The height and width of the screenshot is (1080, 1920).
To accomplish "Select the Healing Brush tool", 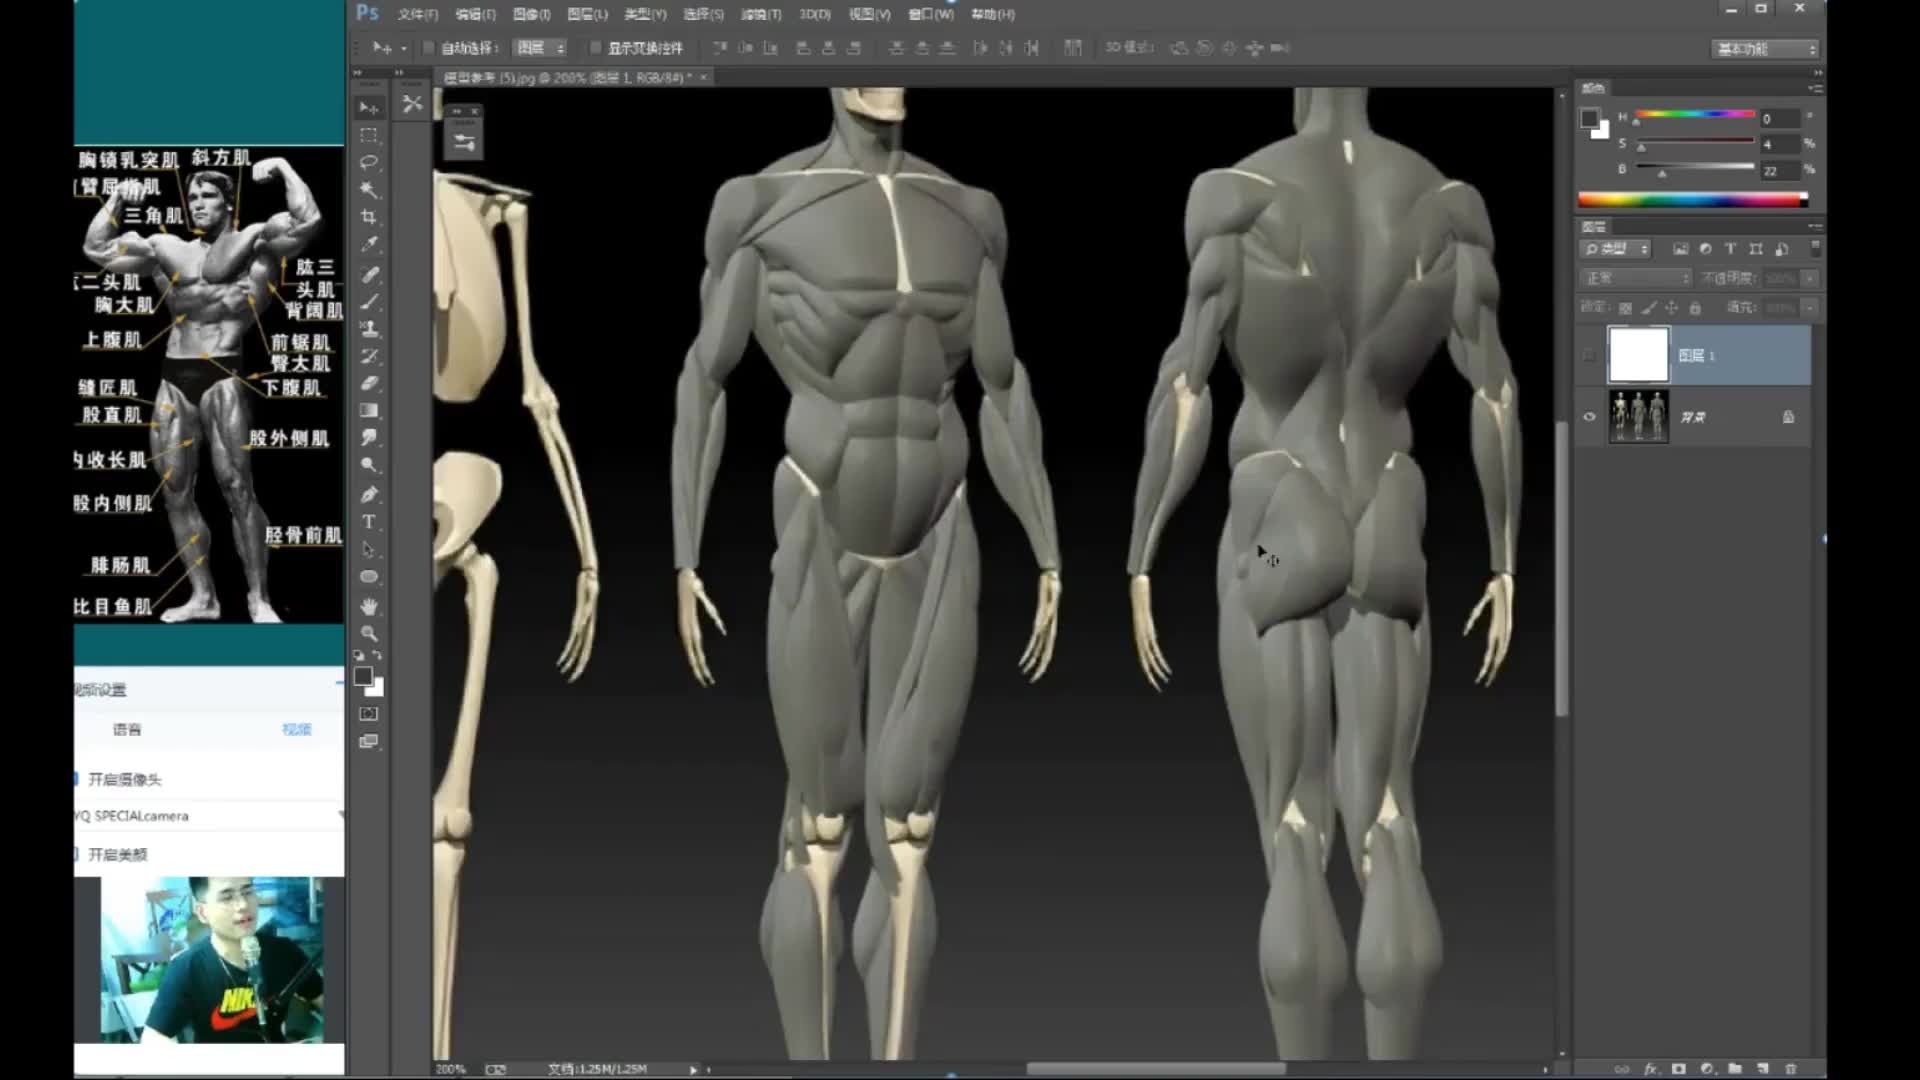I will point(369,274).
